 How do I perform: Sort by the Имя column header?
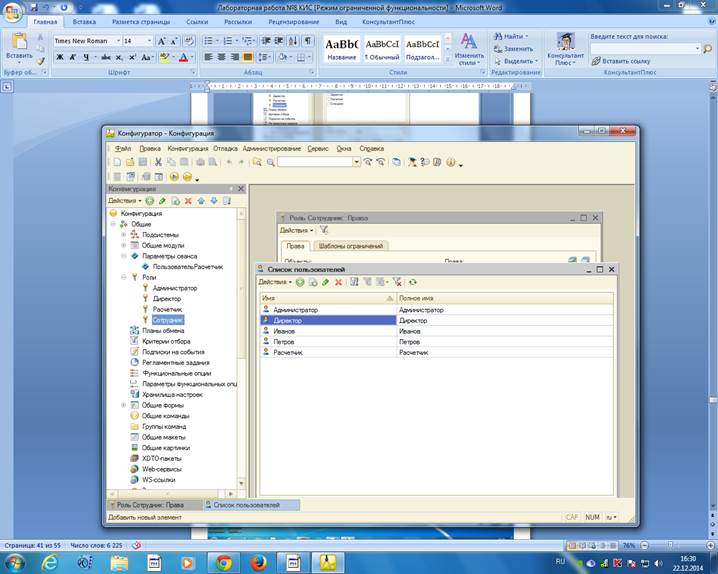328,298
